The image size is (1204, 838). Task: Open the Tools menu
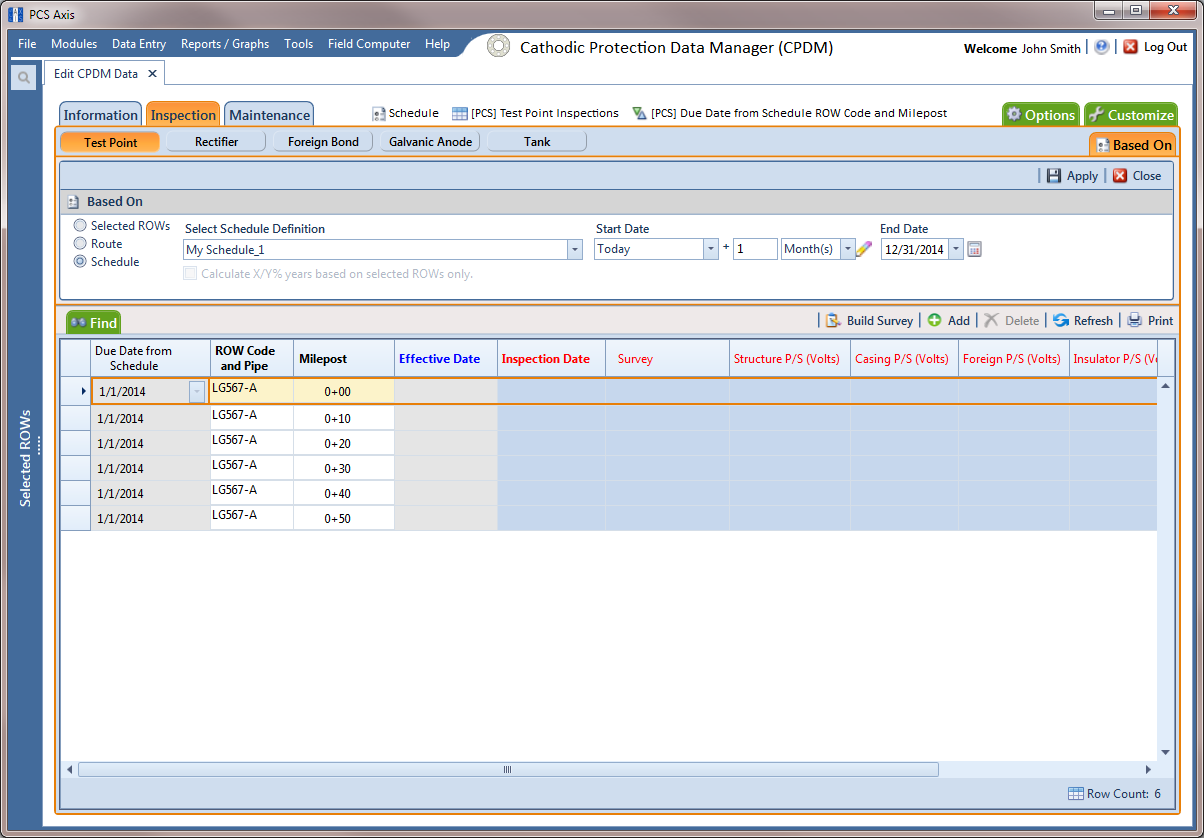click(298, 44)
